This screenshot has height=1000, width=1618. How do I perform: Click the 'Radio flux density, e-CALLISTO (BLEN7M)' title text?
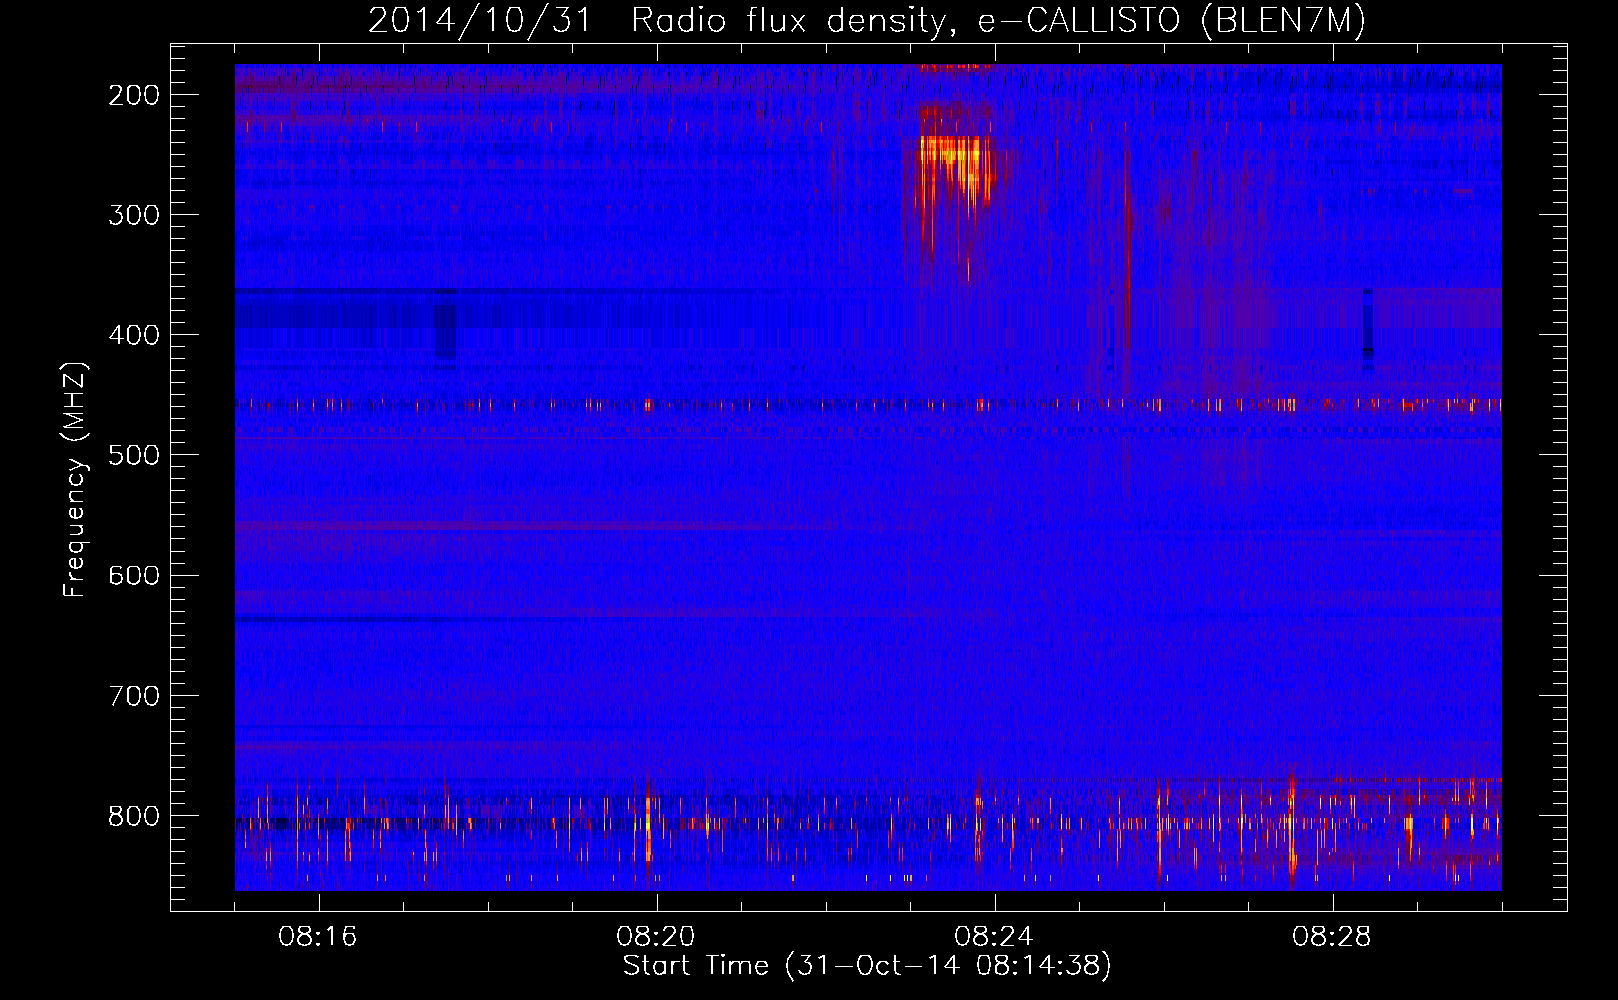coord(998,21)
